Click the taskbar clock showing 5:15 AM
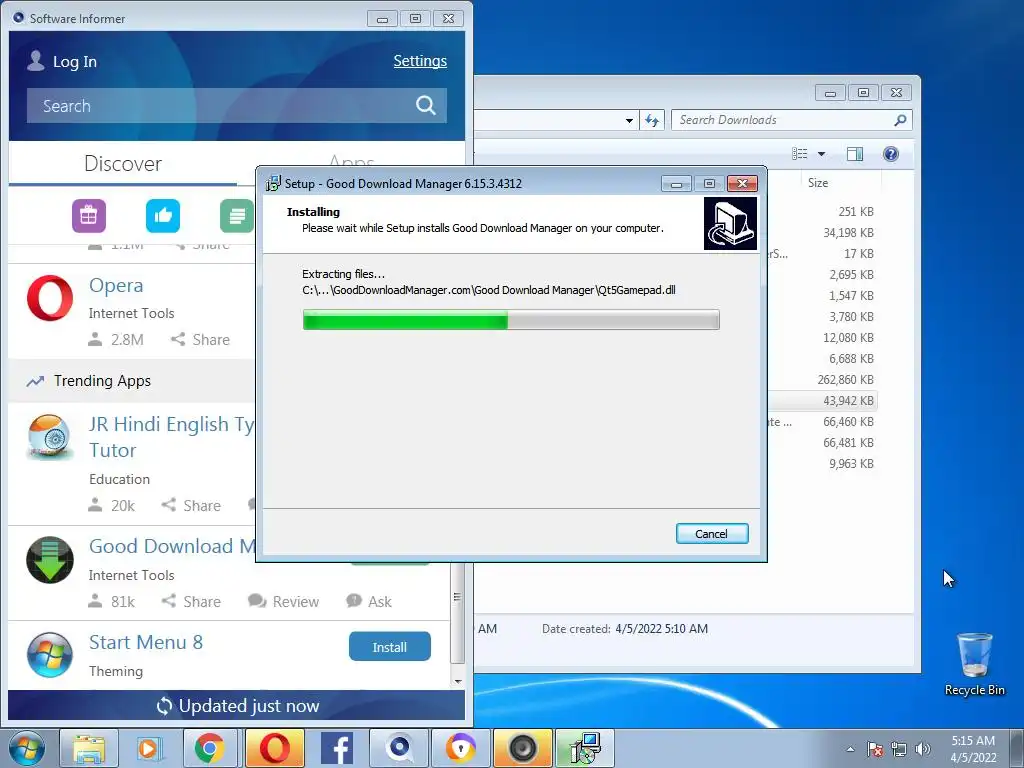The height and width of the screenshot is (768, 1024). (x=973, y=749)
